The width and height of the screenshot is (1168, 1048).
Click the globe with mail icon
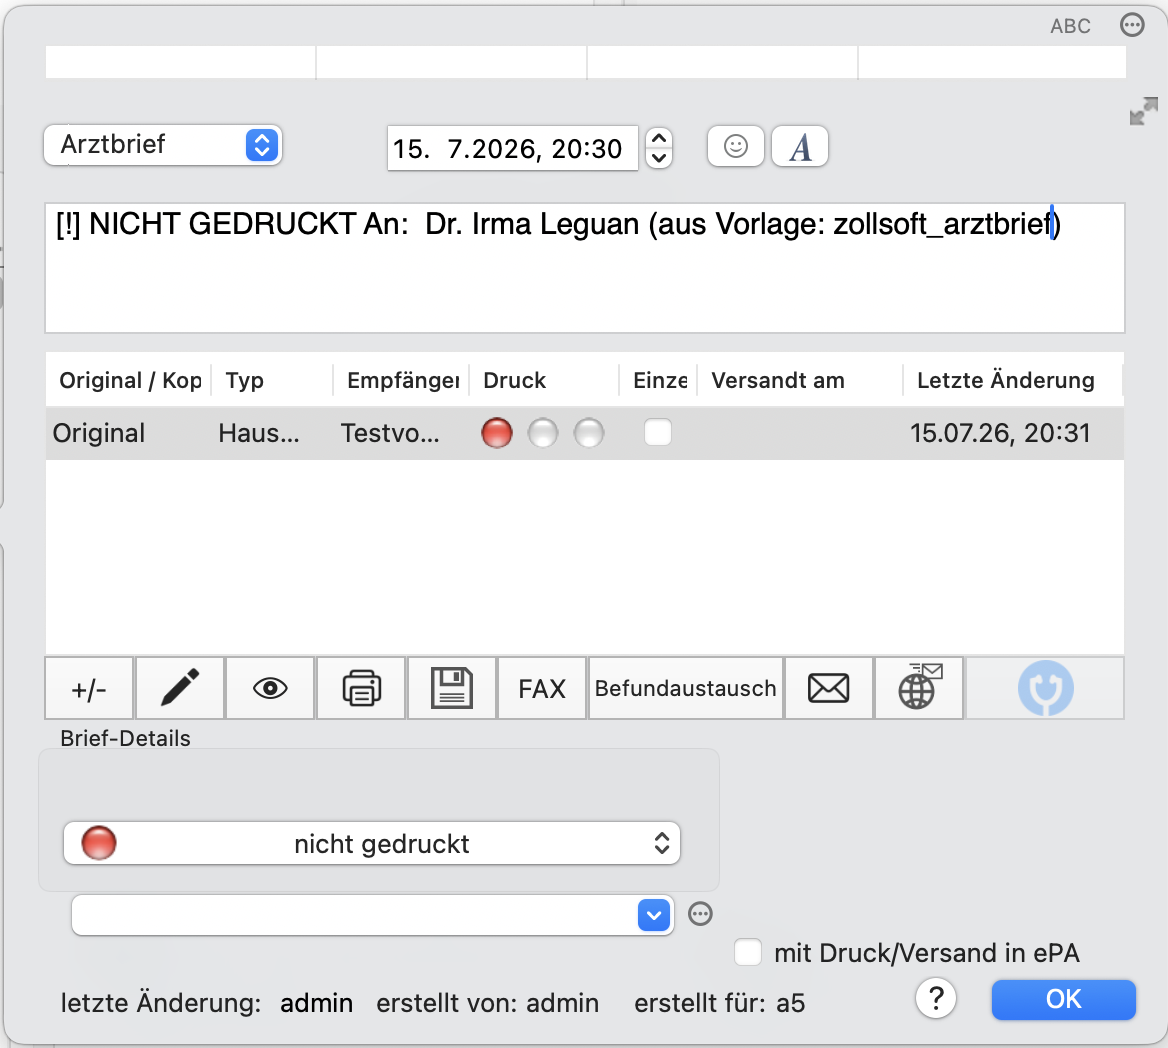[x=919, y=688]
